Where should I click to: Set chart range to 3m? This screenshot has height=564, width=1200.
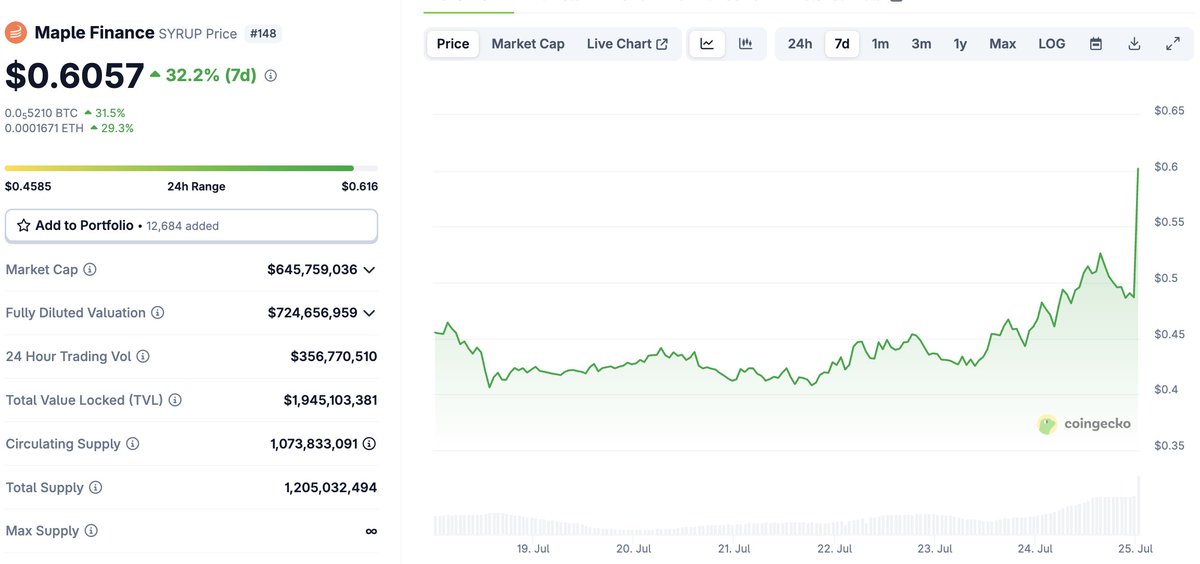[921, 44]
